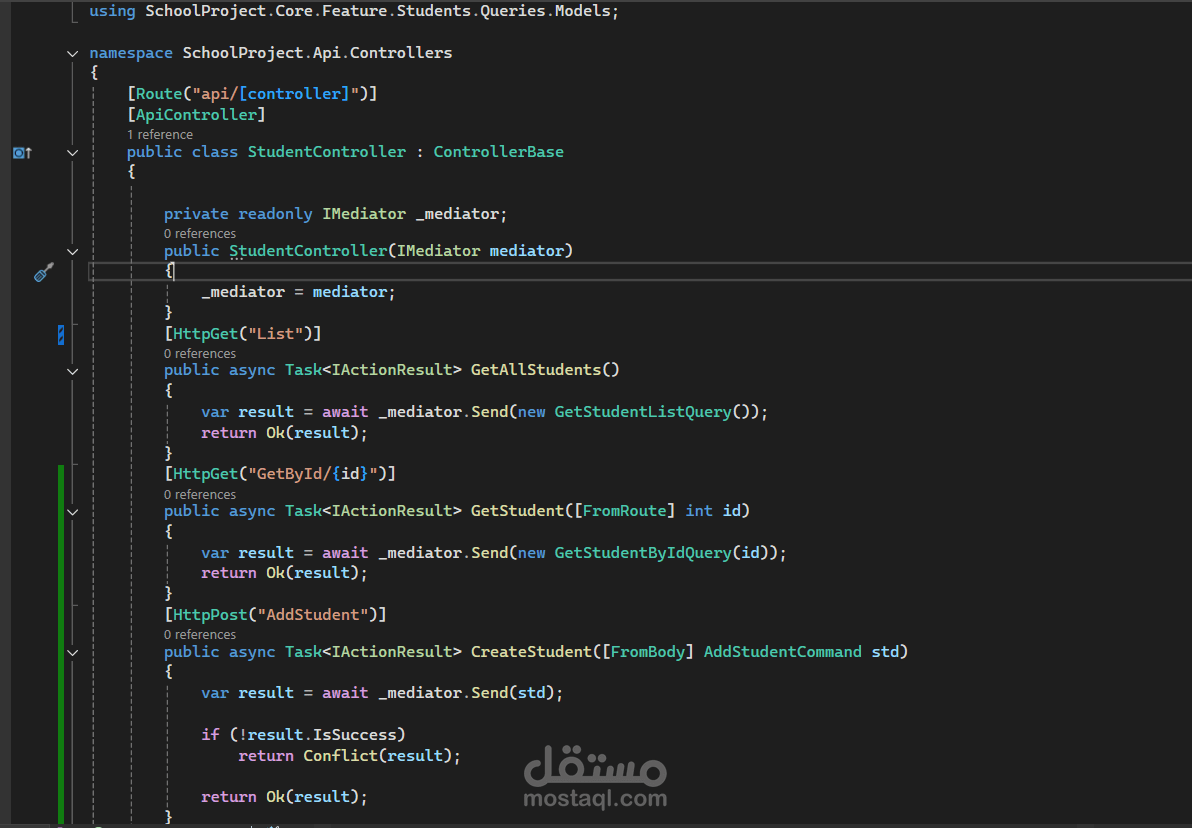Collapse the GetAllStudents method
The image size is (1192, 828).
72,371
